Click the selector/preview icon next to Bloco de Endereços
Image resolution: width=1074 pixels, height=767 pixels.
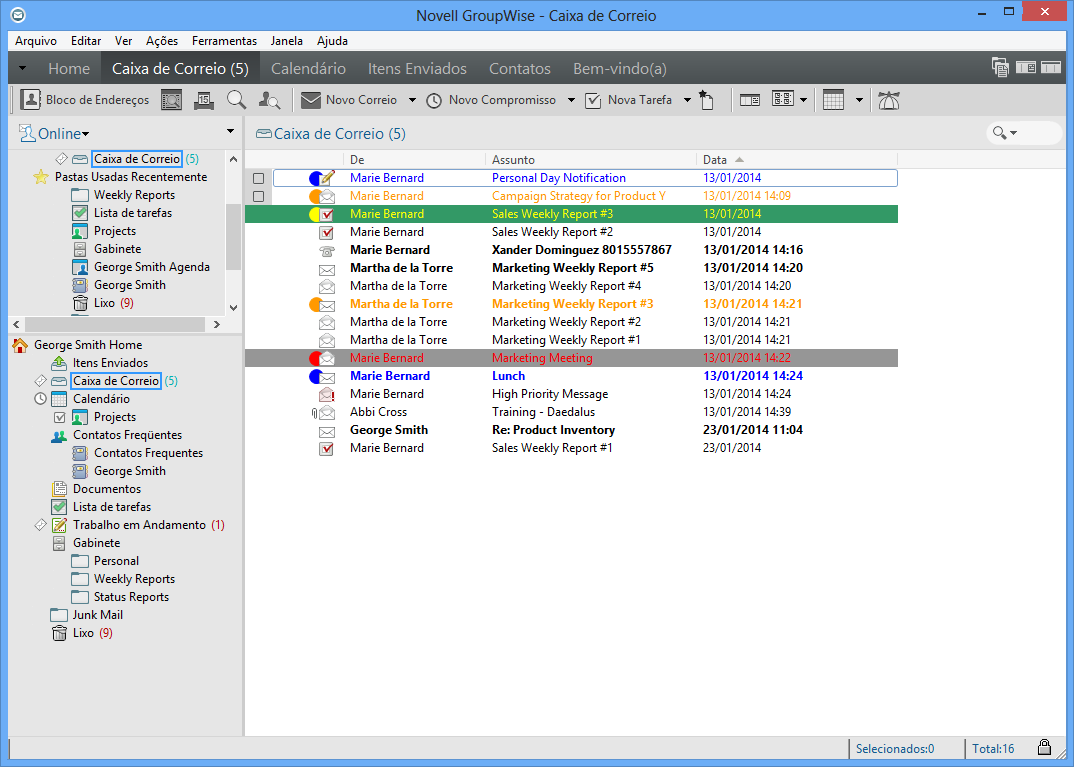171,101
